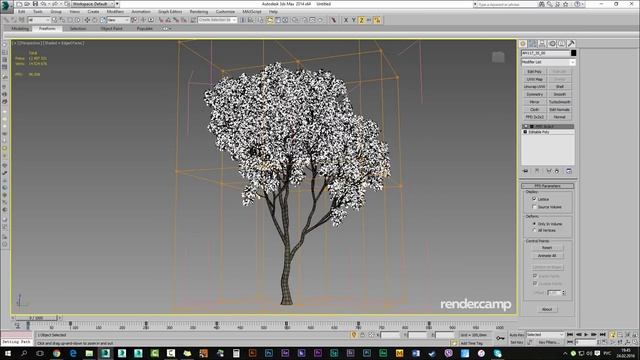
Task: Restrict to Y axis constraint
Action: (x=353, y=20)
